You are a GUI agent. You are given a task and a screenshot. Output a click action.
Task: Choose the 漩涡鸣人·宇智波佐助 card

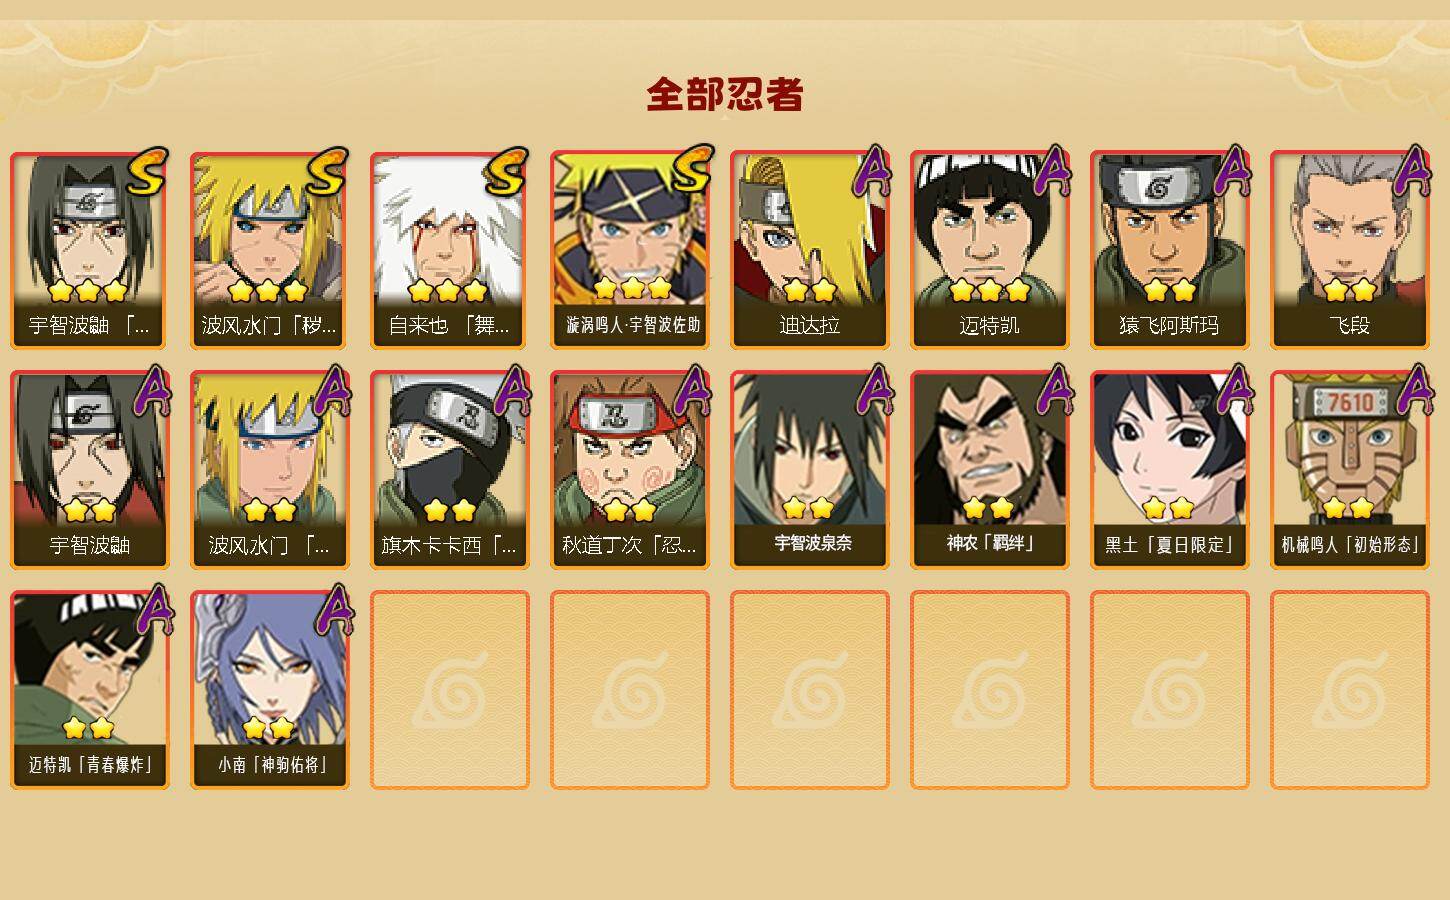(x=630, y=250)
